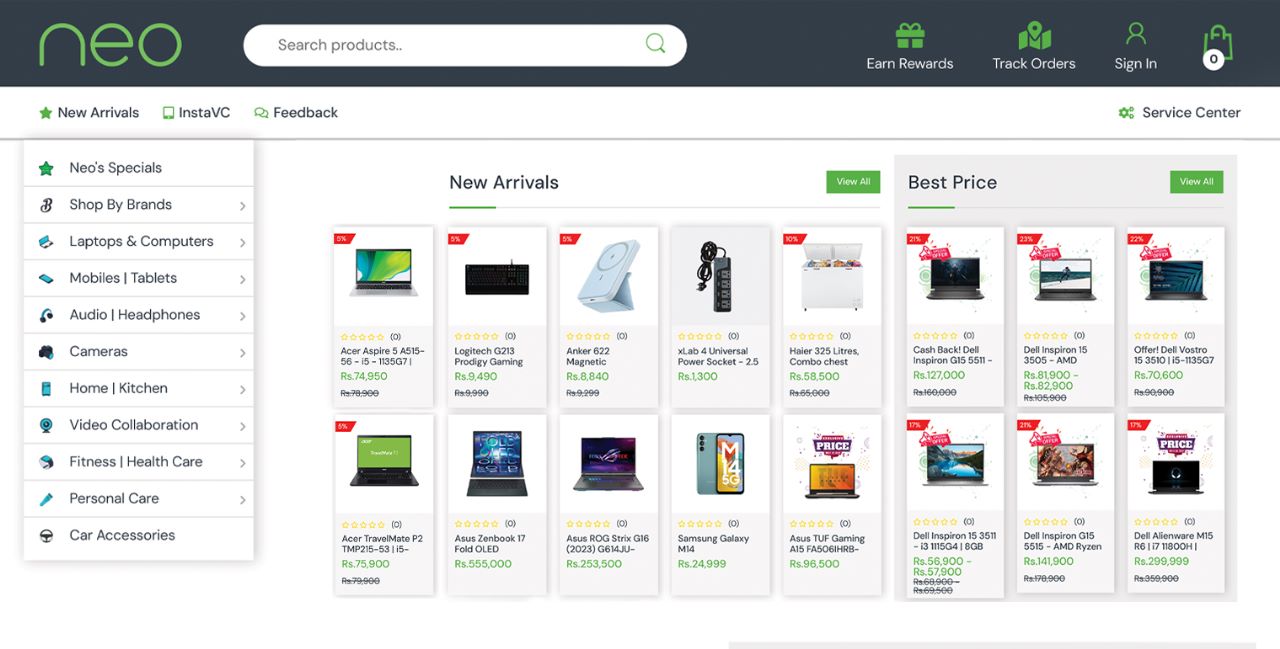Click the search magnifier icon
Screen dimensions: 1280x649
click(x=655, y=44)
